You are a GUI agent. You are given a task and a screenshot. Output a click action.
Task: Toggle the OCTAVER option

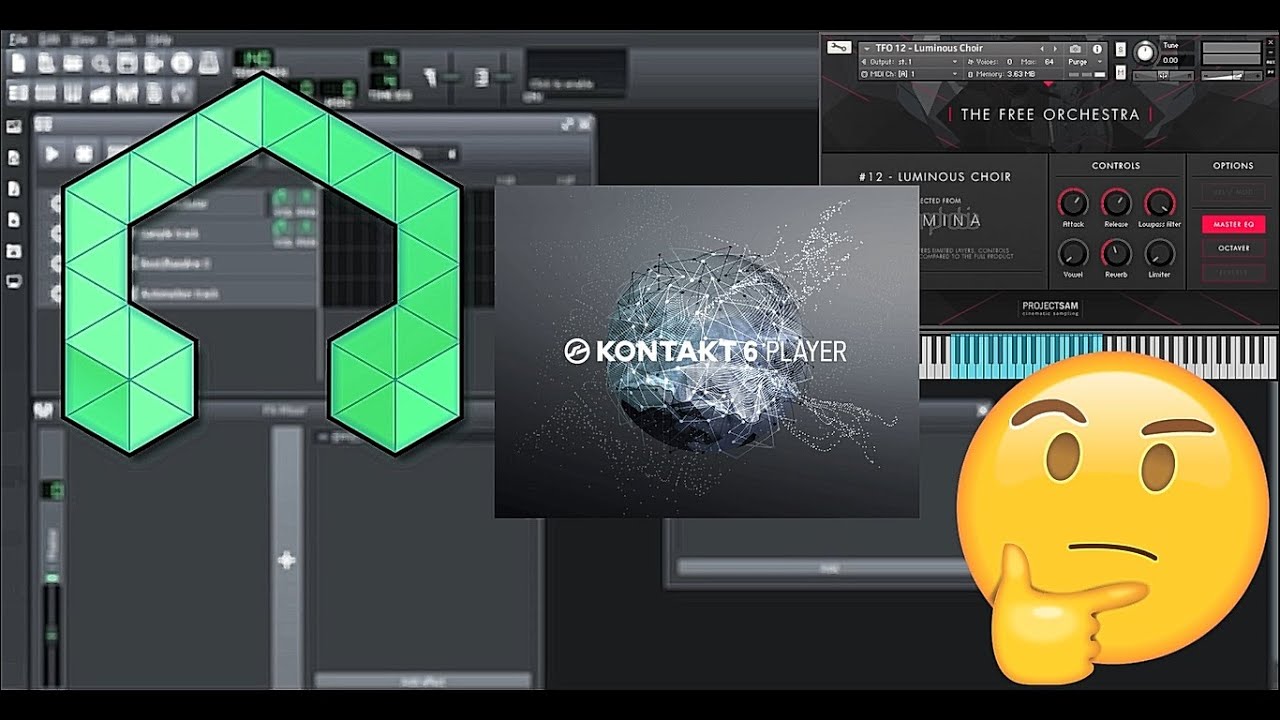coord(1233,248)
